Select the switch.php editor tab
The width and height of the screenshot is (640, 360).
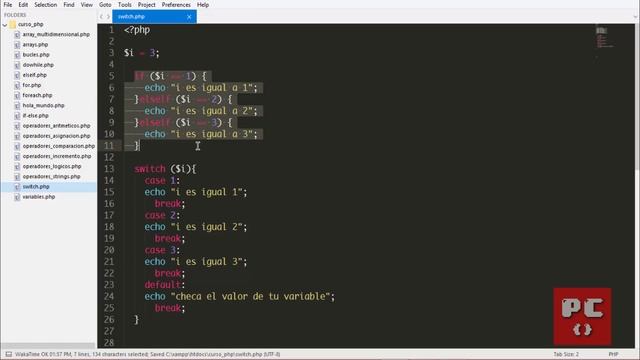coord(154,17)
